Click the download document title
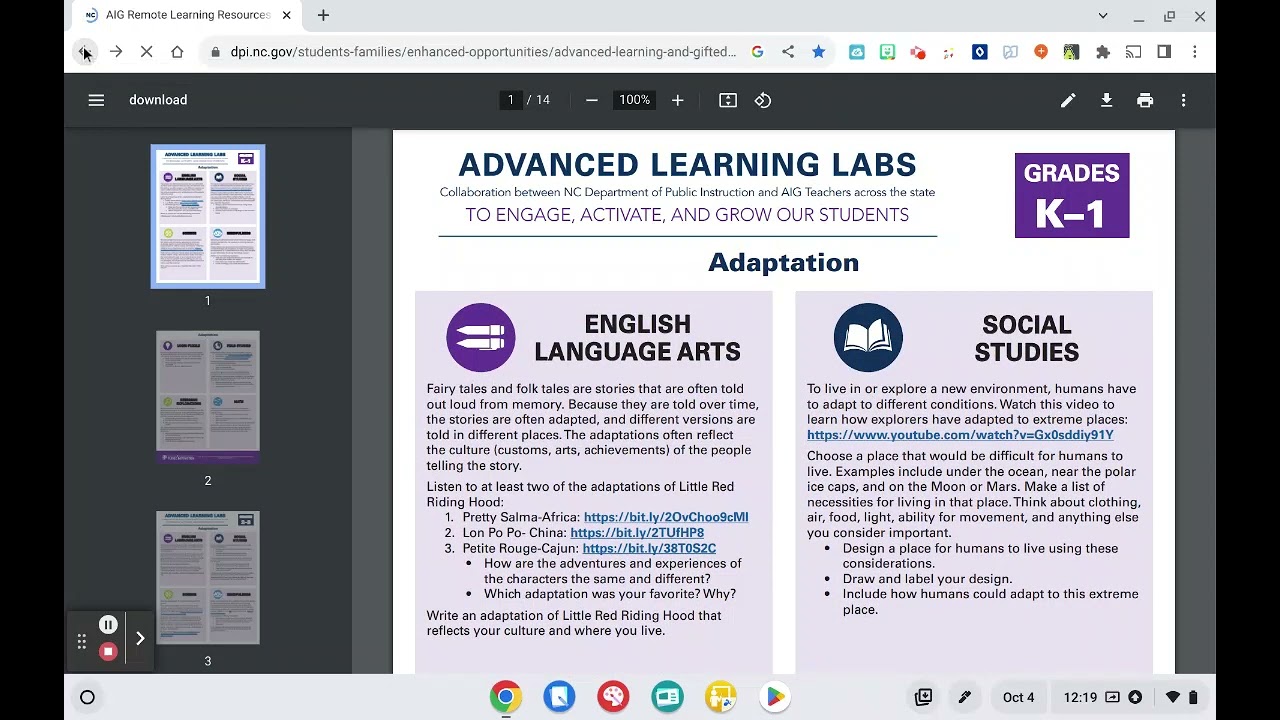Viewport: 1280px width, 720px height. (x=158, y=100)
